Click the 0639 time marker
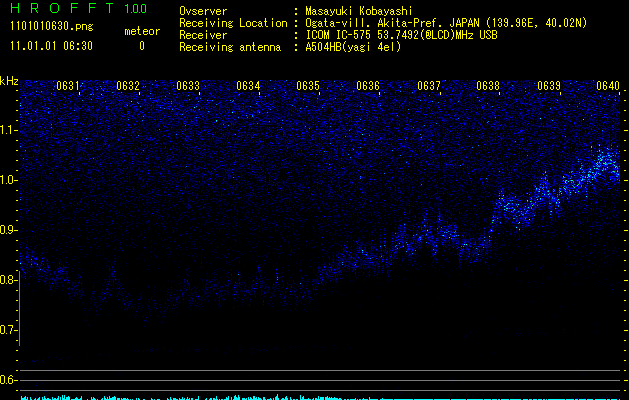Screen dimensions: 629x400 tap(549, 86)
